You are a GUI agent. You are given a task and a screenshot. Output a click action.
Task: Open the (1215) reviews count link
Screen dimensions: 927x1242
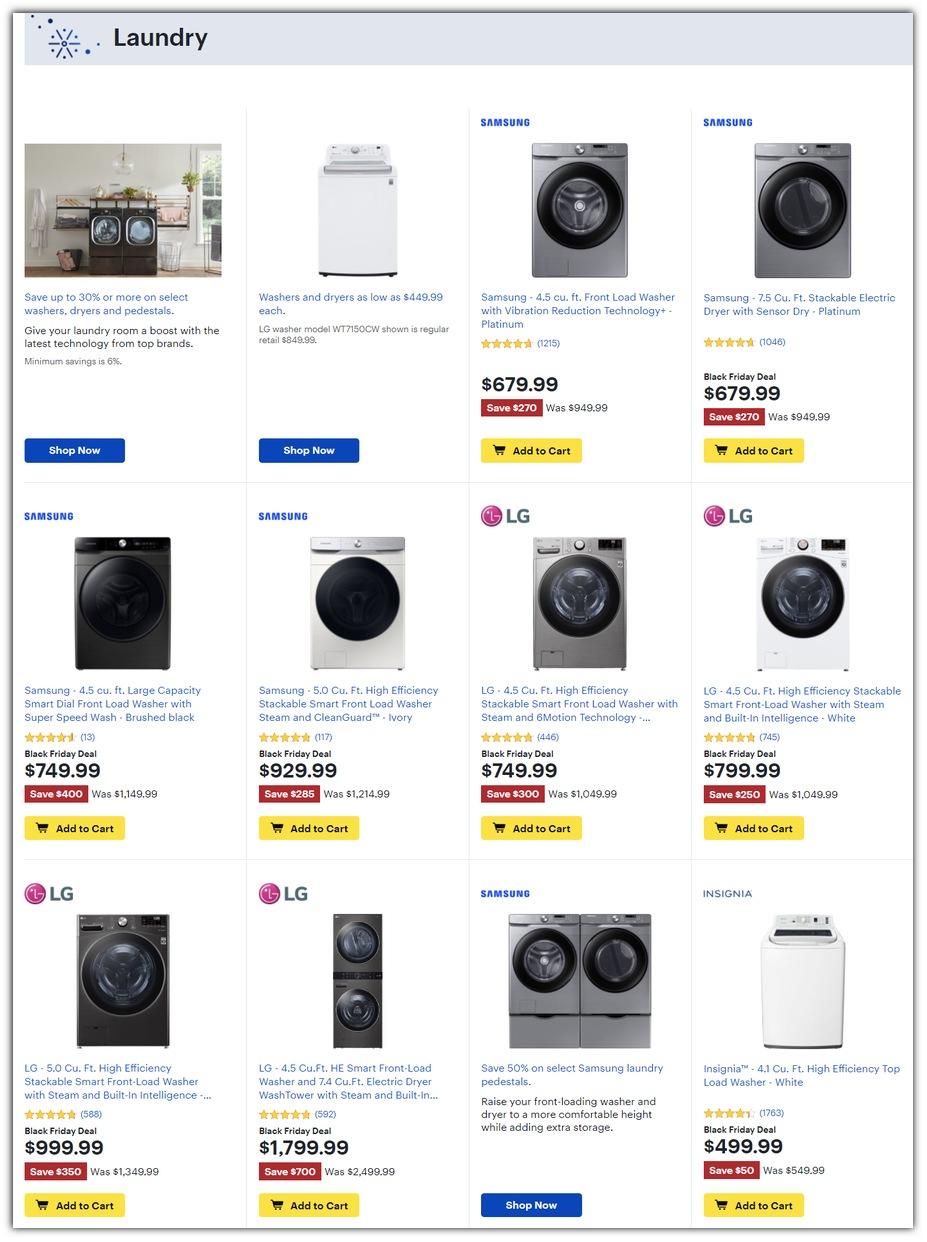click(548, 343)
